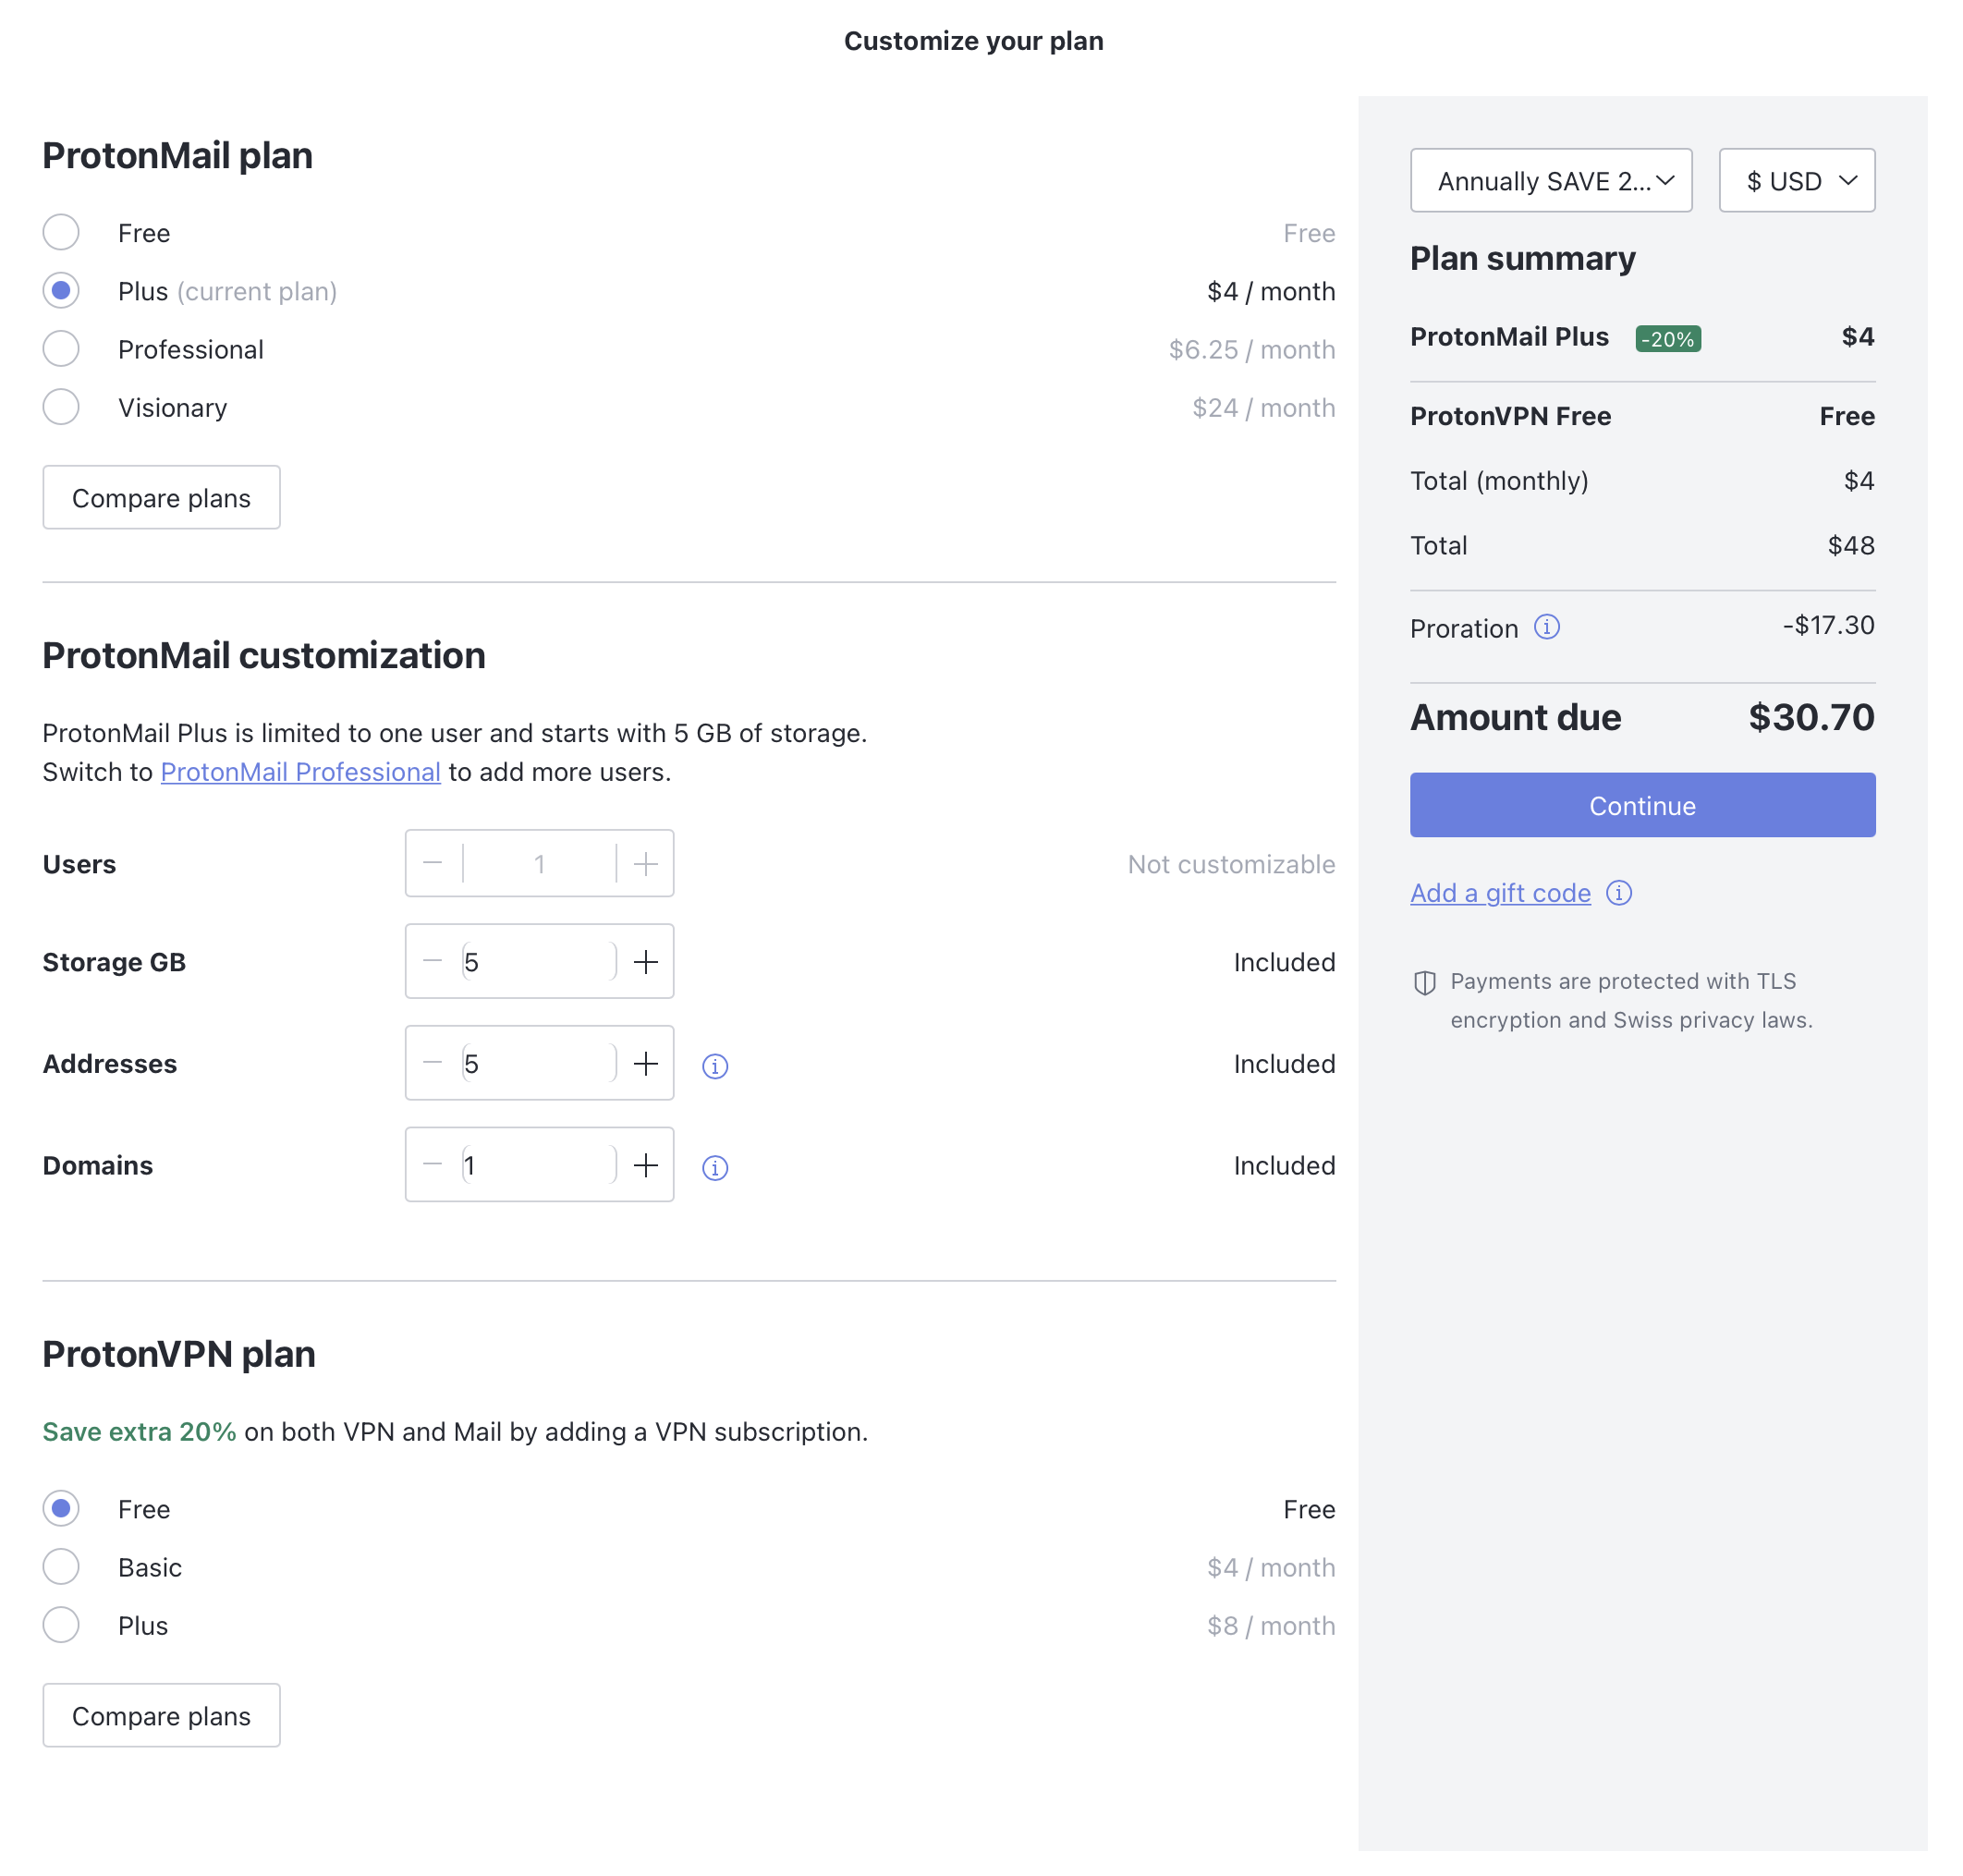Click the TLS shield icon
Viewport: 1963px width, 1876px height.
[x=1425, y=983]
